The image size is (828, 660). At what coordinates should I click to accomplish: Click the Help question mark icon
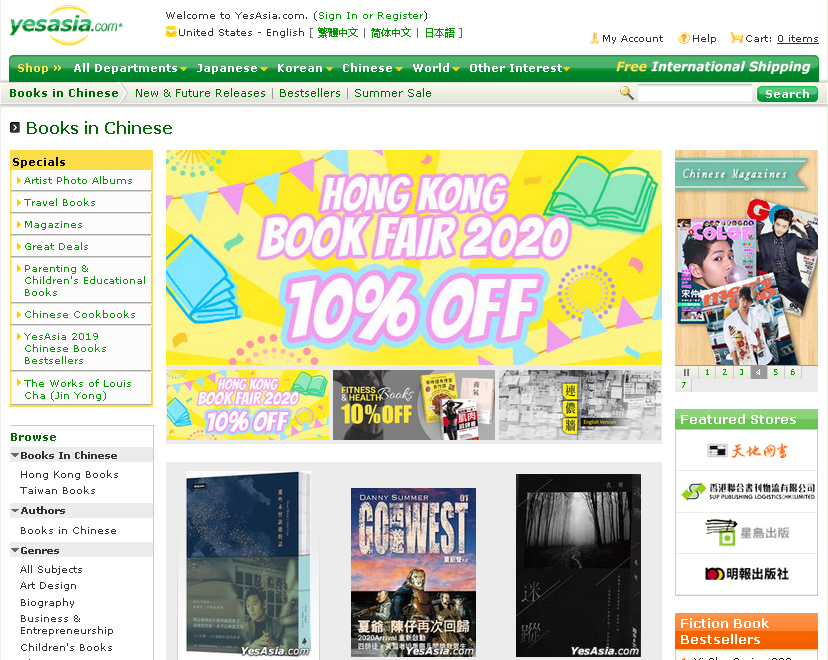point(684,38)
